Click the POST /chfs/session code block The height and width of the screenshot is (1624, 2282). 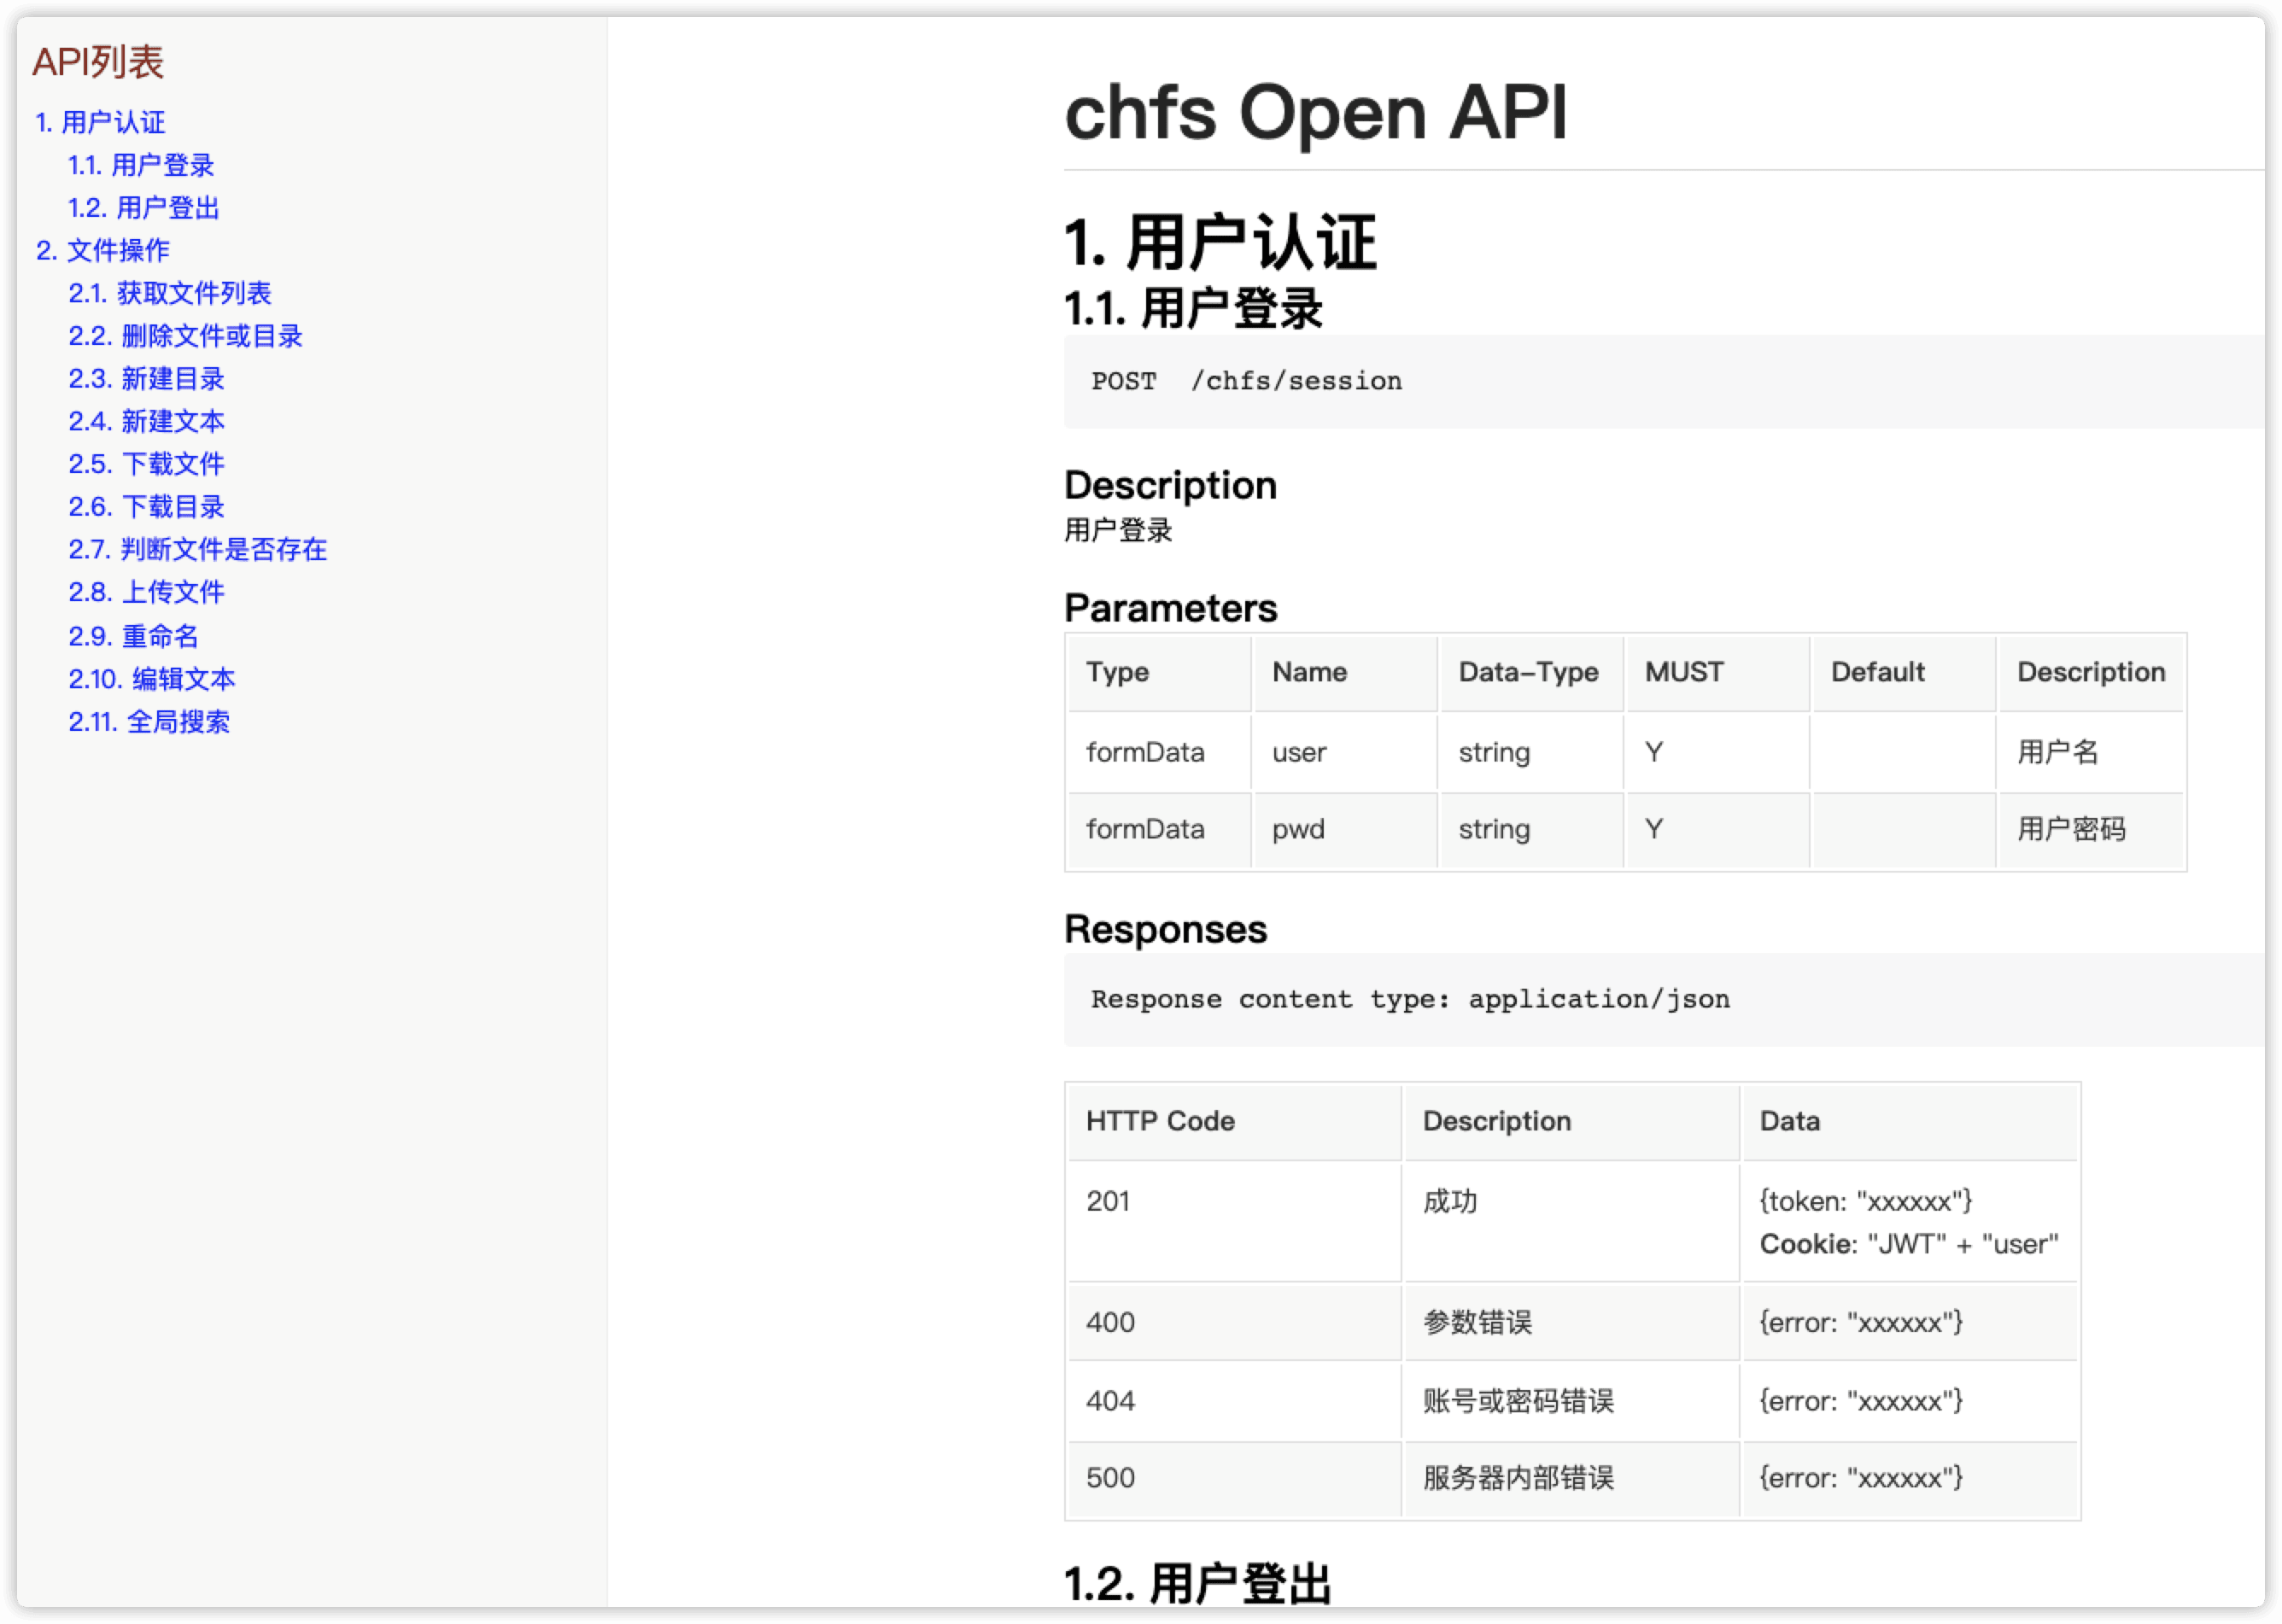[x=1663, y=381]
